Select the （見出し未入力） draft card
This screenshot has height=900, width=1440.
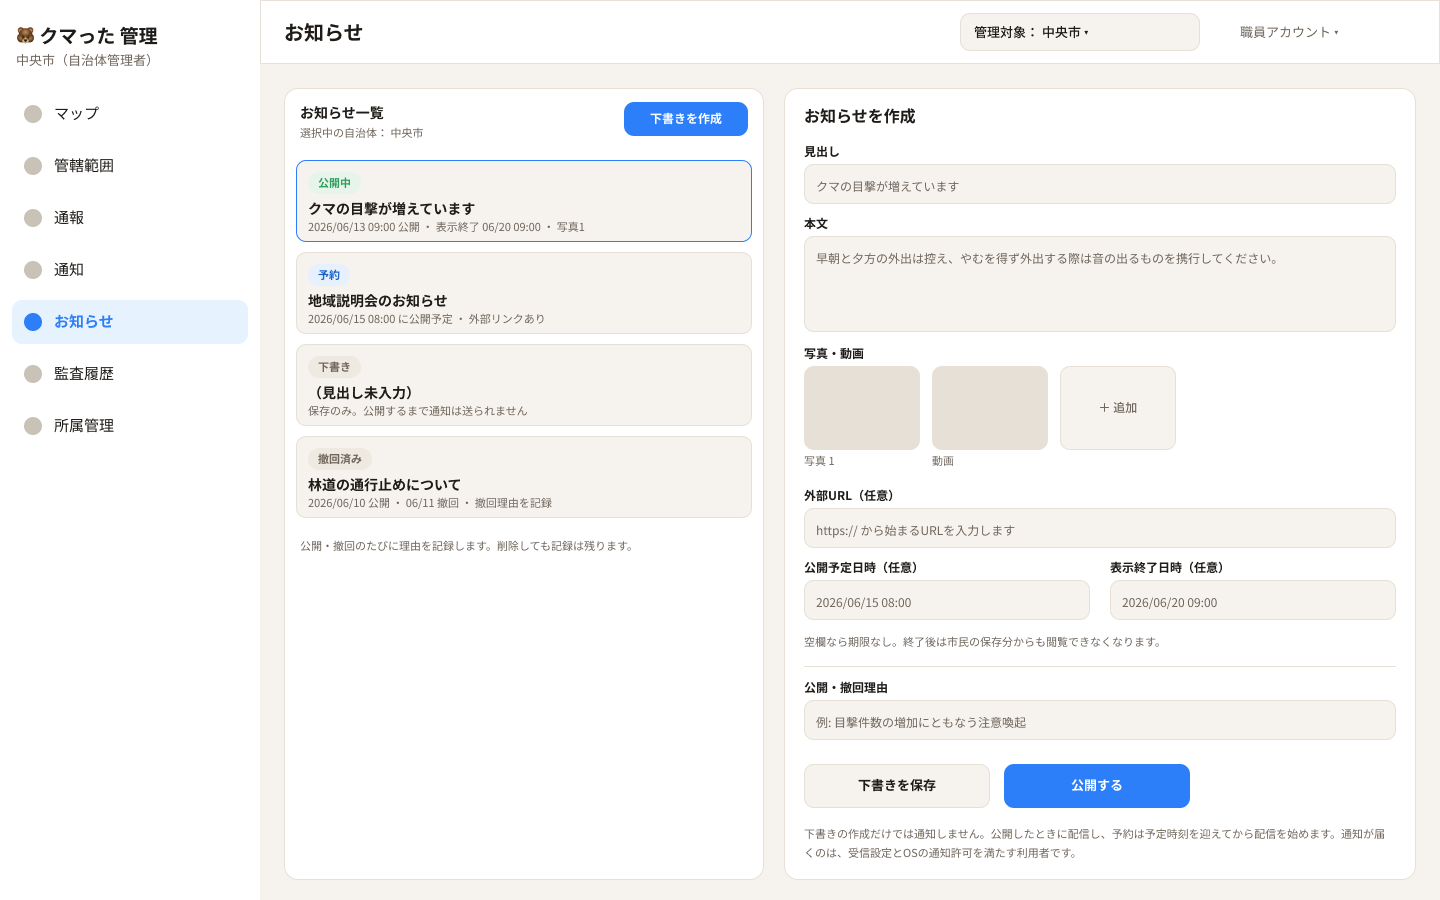coord(524,385)
